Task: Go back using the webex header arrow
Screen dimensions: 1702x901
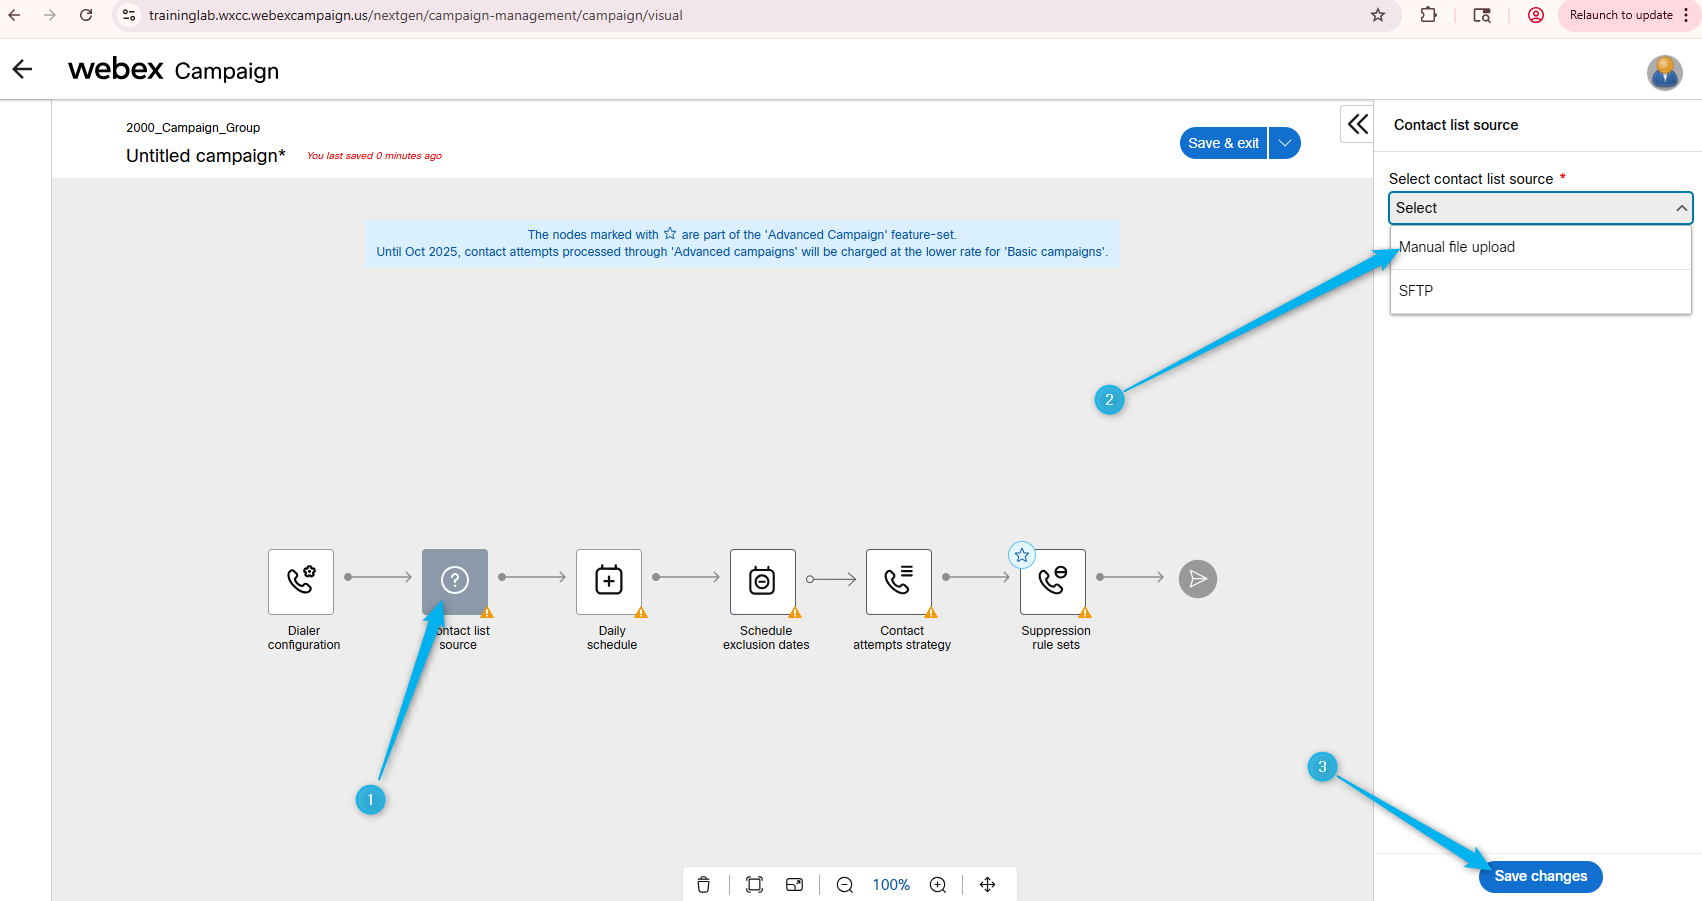Action: point(22,69)
